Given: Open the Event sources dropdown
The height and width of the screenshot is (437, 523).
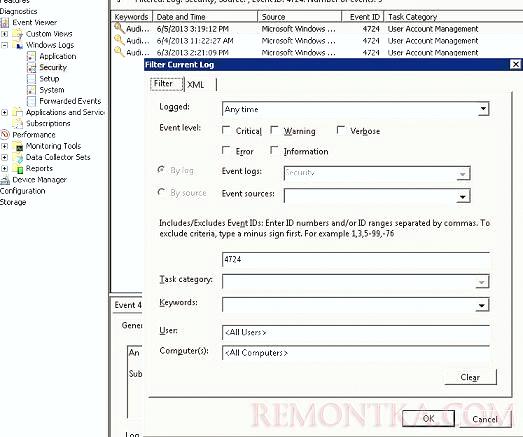Looking at the screenshot, I should coord(463,196).
